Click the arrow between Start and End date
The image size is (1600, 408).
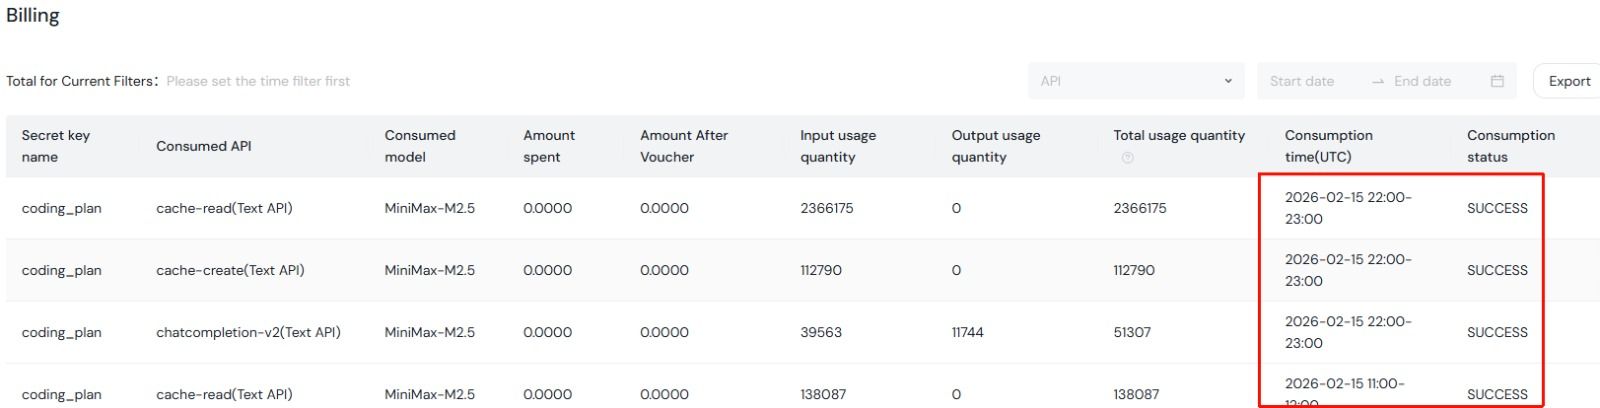pyautogui.click(x=1378, y=81)
